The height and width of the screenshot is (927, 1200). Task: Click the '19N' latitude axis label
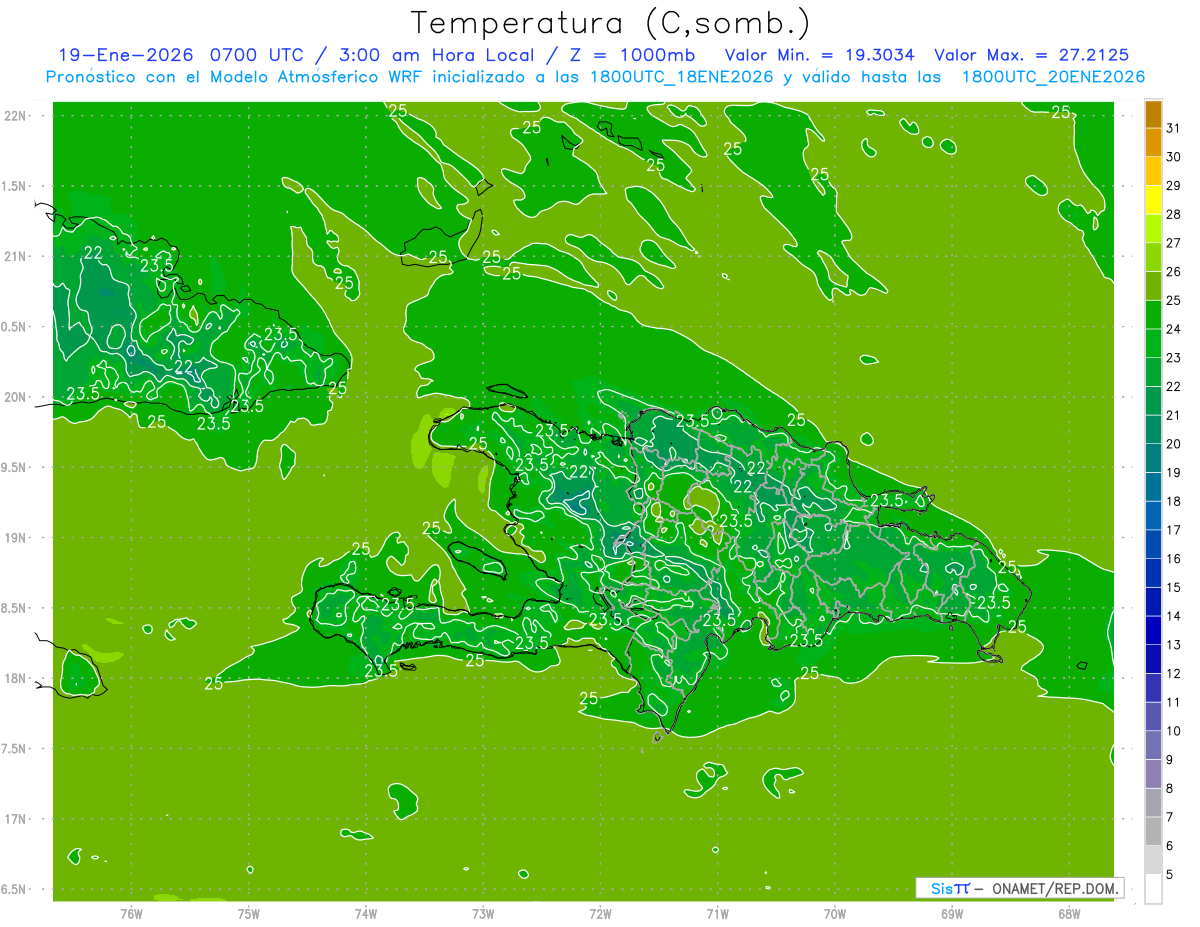click(15, 537)
